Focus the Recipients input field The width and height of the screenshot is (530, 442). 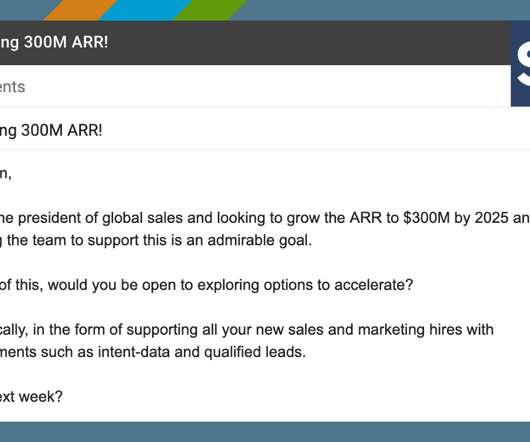[255, 87]
